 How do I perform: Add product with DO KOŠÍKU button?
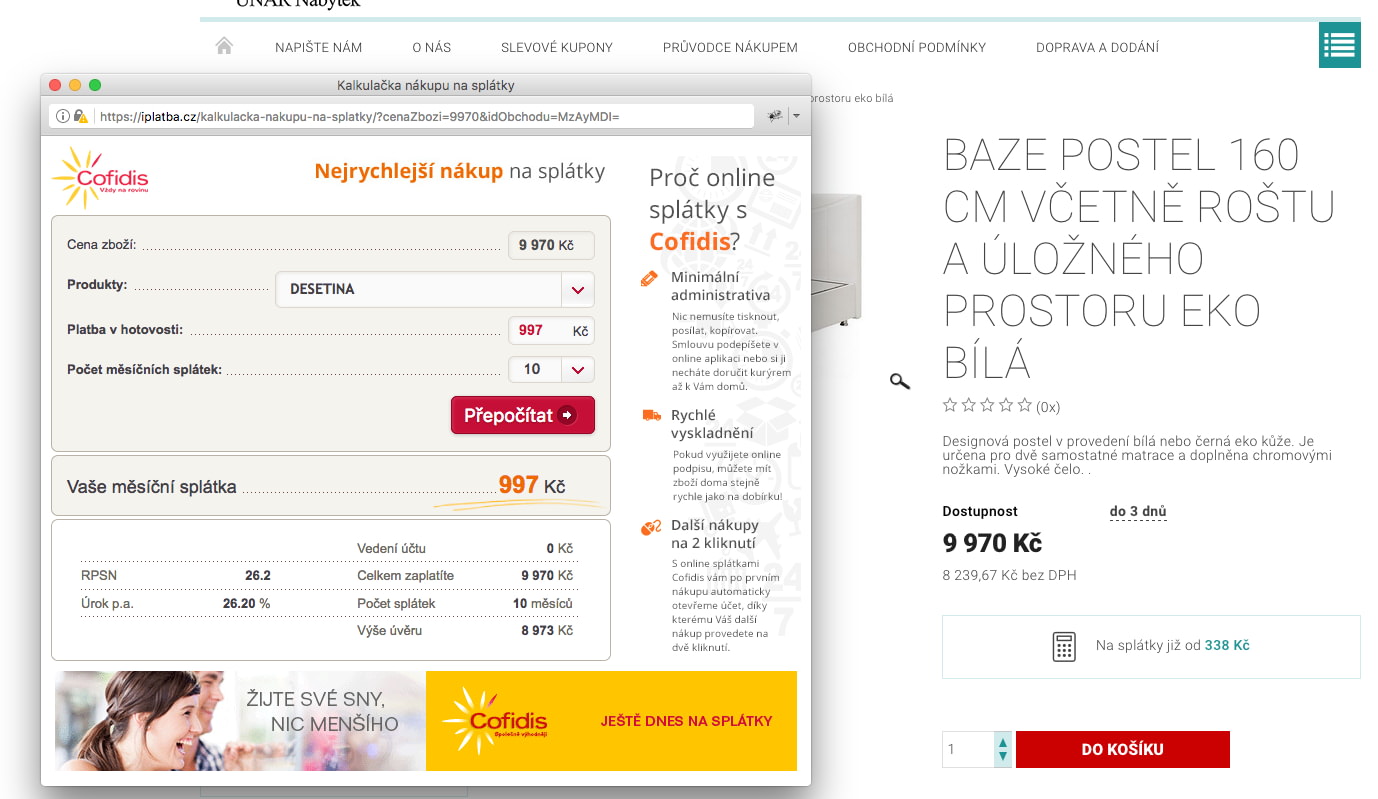tap(1122, 749)
